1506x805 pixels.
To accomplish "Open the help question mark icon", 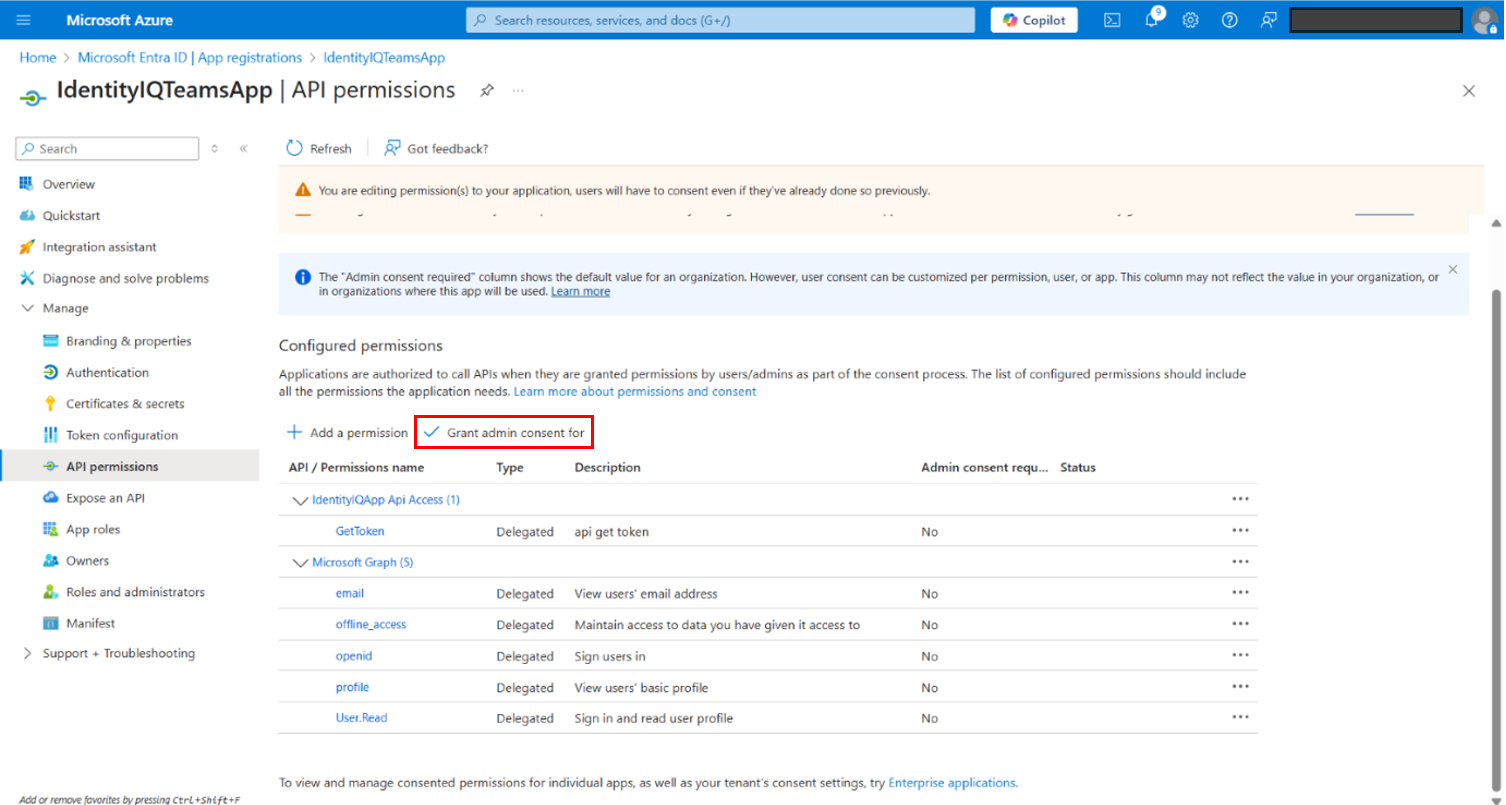I will click(x=1230, y=20).
